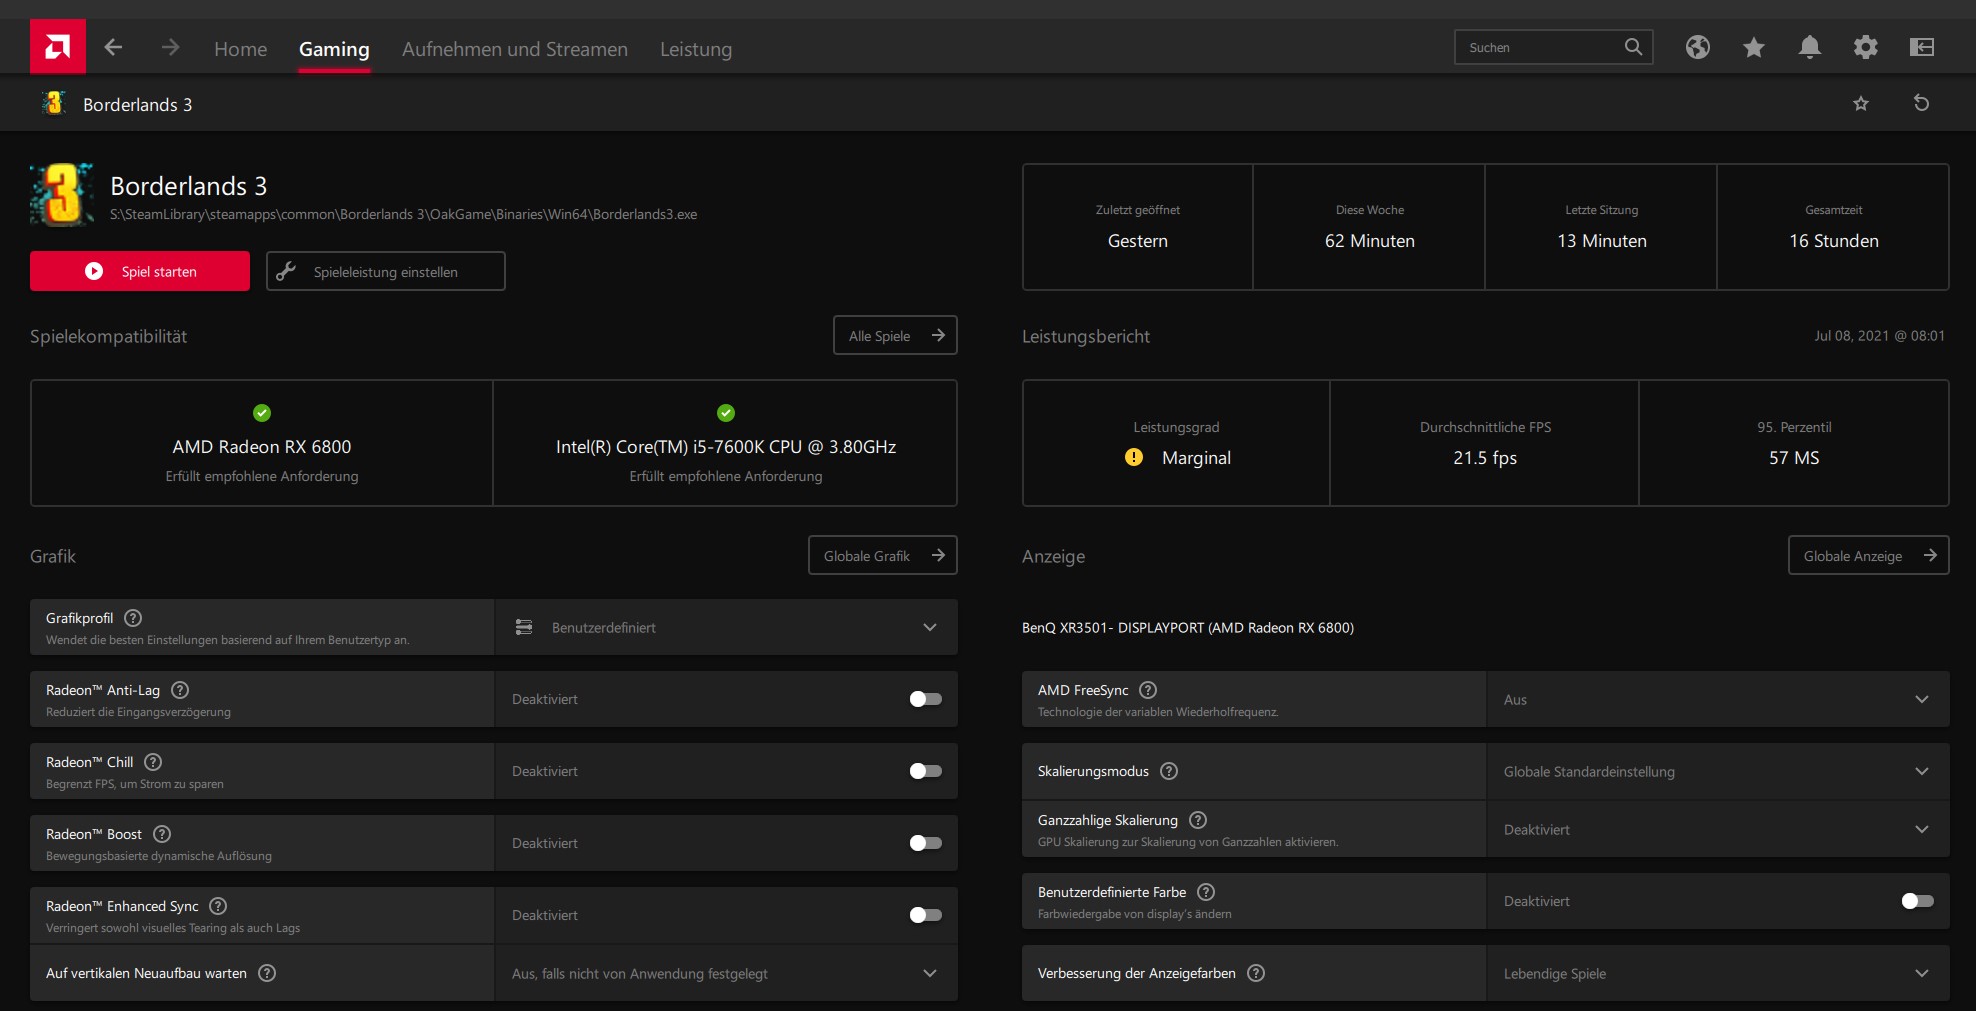Click the Marginal warning icon
Image resolution: width=1976 pixels, height=1011 pixels.
click(1134, 457)
